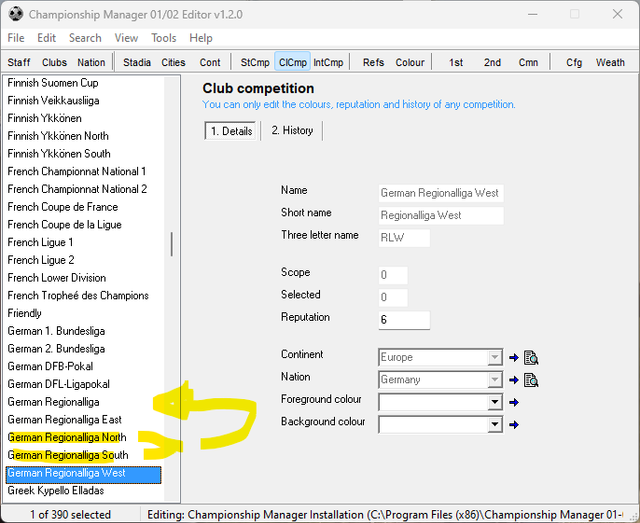
Task: Select French Coupe de France
Action: (x=63, y=207)
